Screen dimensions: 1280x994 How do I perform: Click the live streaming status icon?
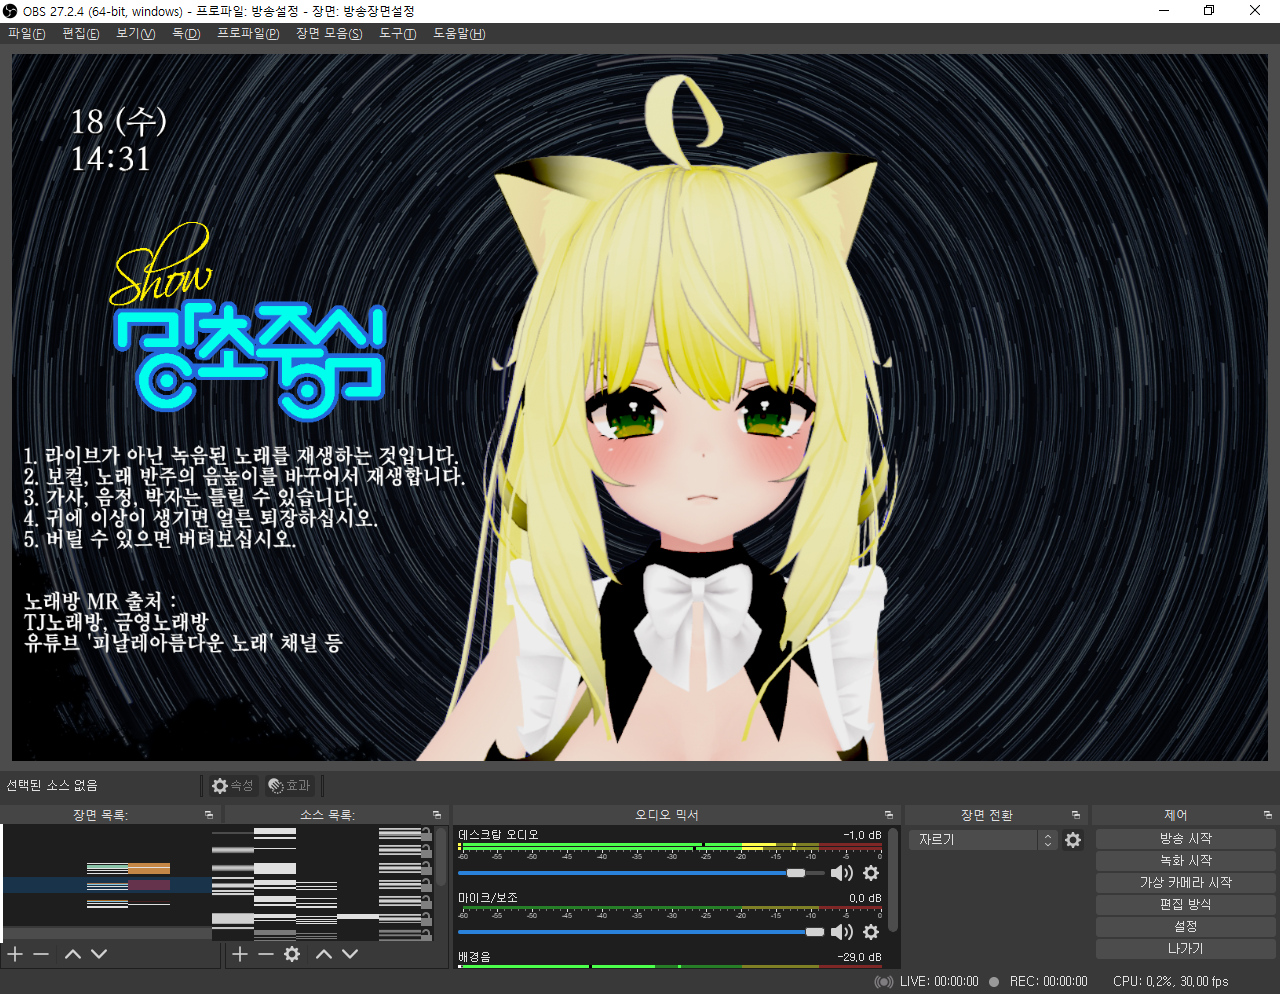(884, 982)
